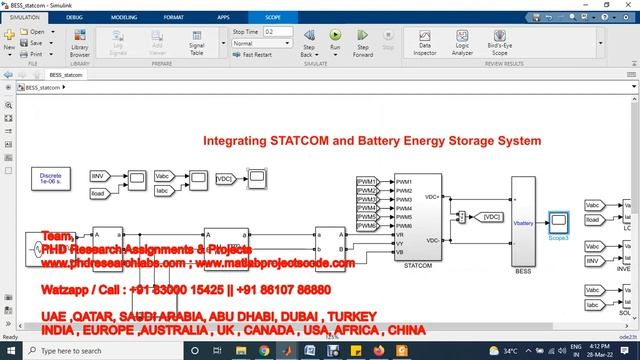
Task: Switch to the SCOPE tab
Action: [x=273, y=18]
